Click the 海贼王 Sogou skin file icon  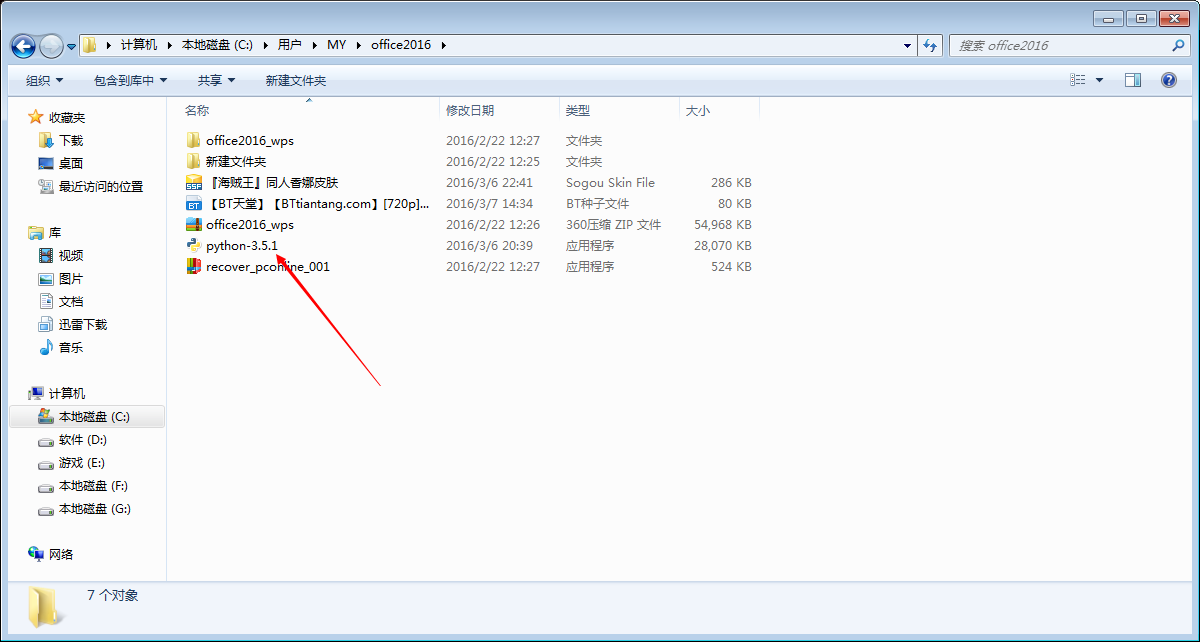coord(194,183)
